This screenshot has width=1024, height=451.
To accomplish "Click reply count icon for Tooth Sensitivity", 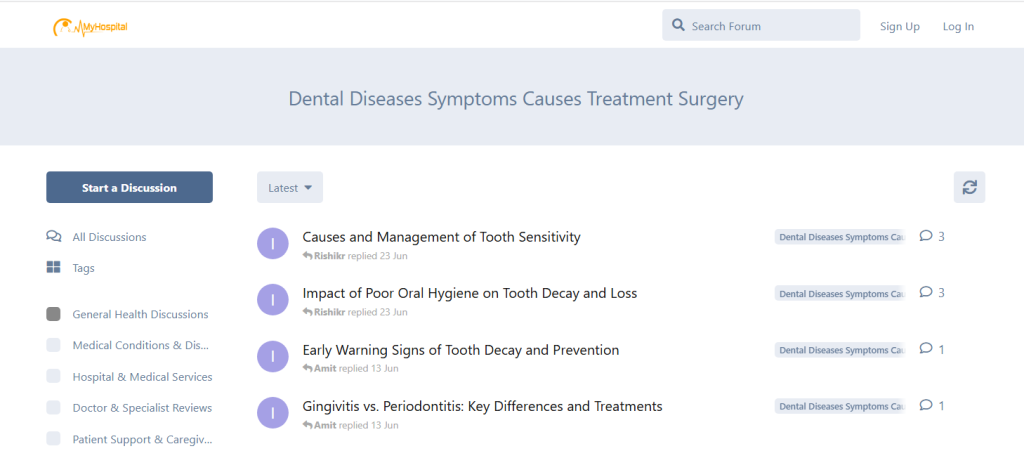I will click(926, 237).
